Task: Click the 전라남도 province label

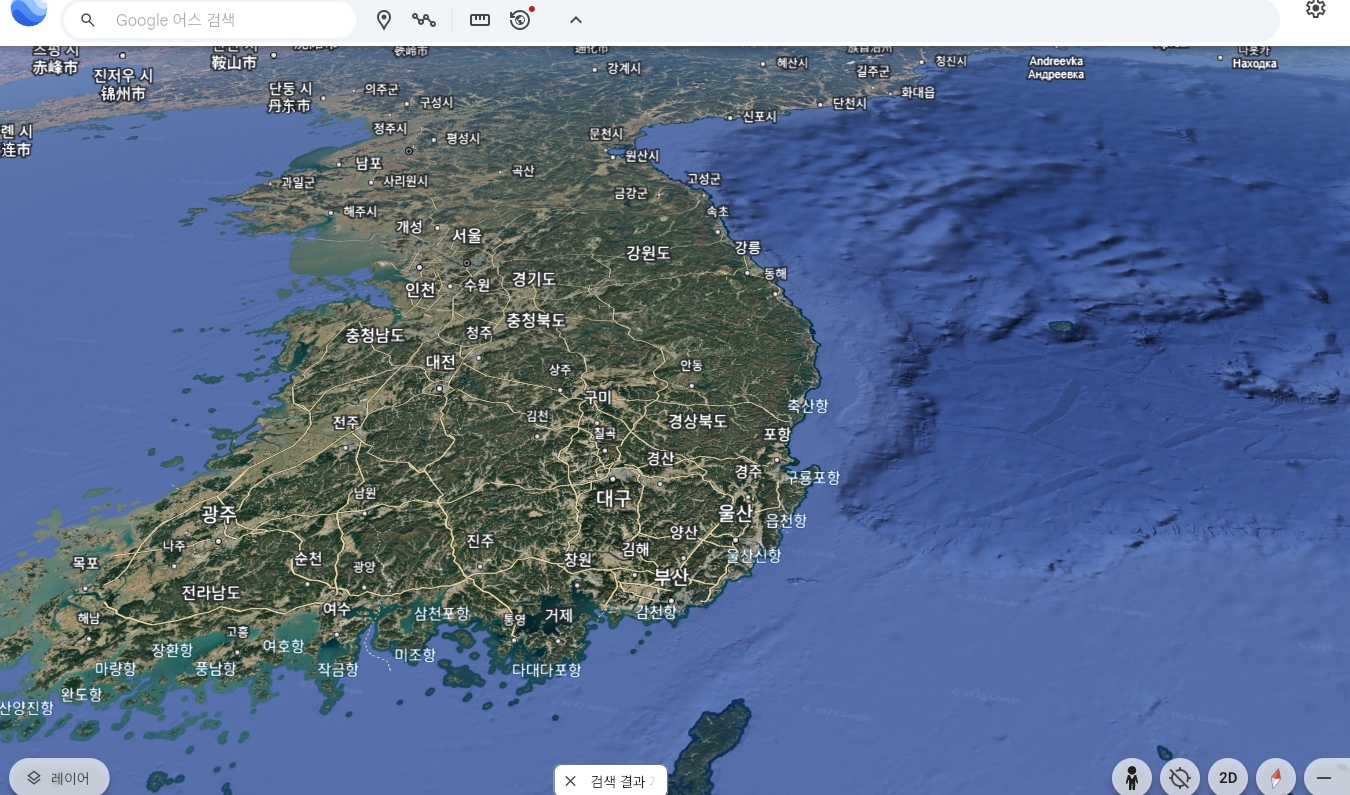Action: [x=211, y=592]
